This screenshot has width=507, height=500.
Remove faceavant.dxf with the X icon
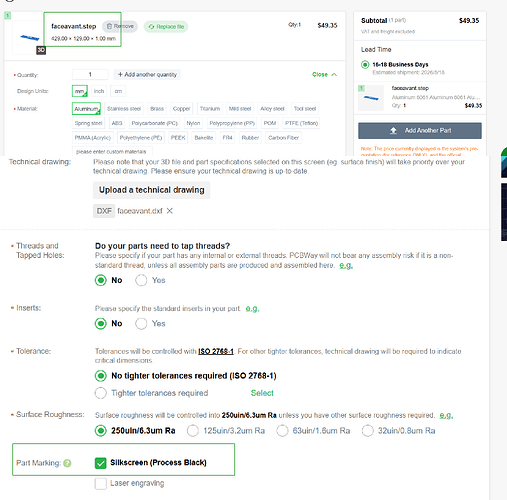tap(170, 211)
